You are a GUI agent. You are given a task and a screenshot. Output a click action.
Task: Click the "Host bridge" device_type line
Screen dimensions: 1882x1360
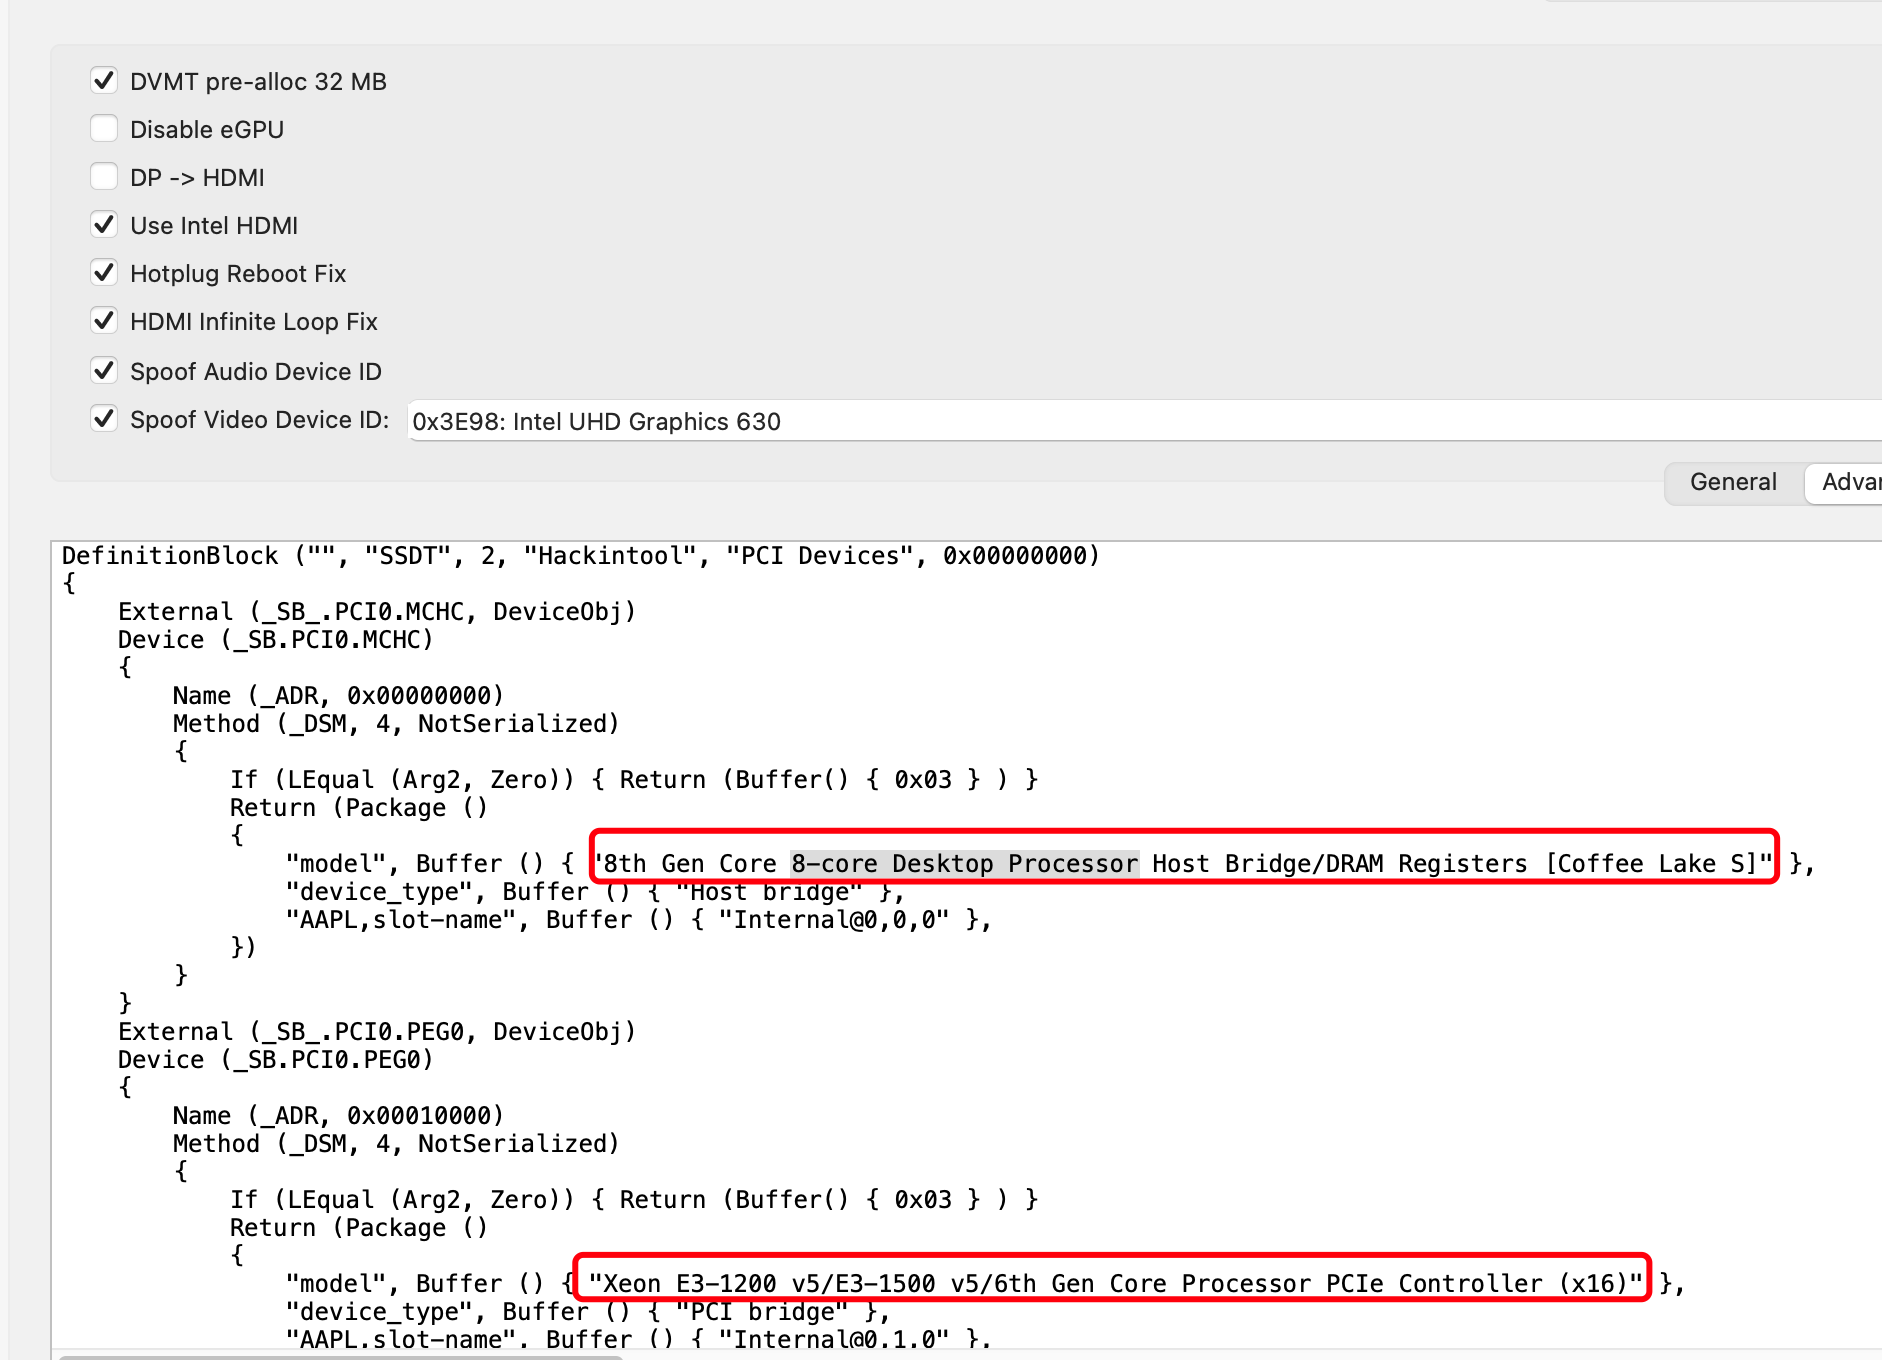[x=595, y=892]
